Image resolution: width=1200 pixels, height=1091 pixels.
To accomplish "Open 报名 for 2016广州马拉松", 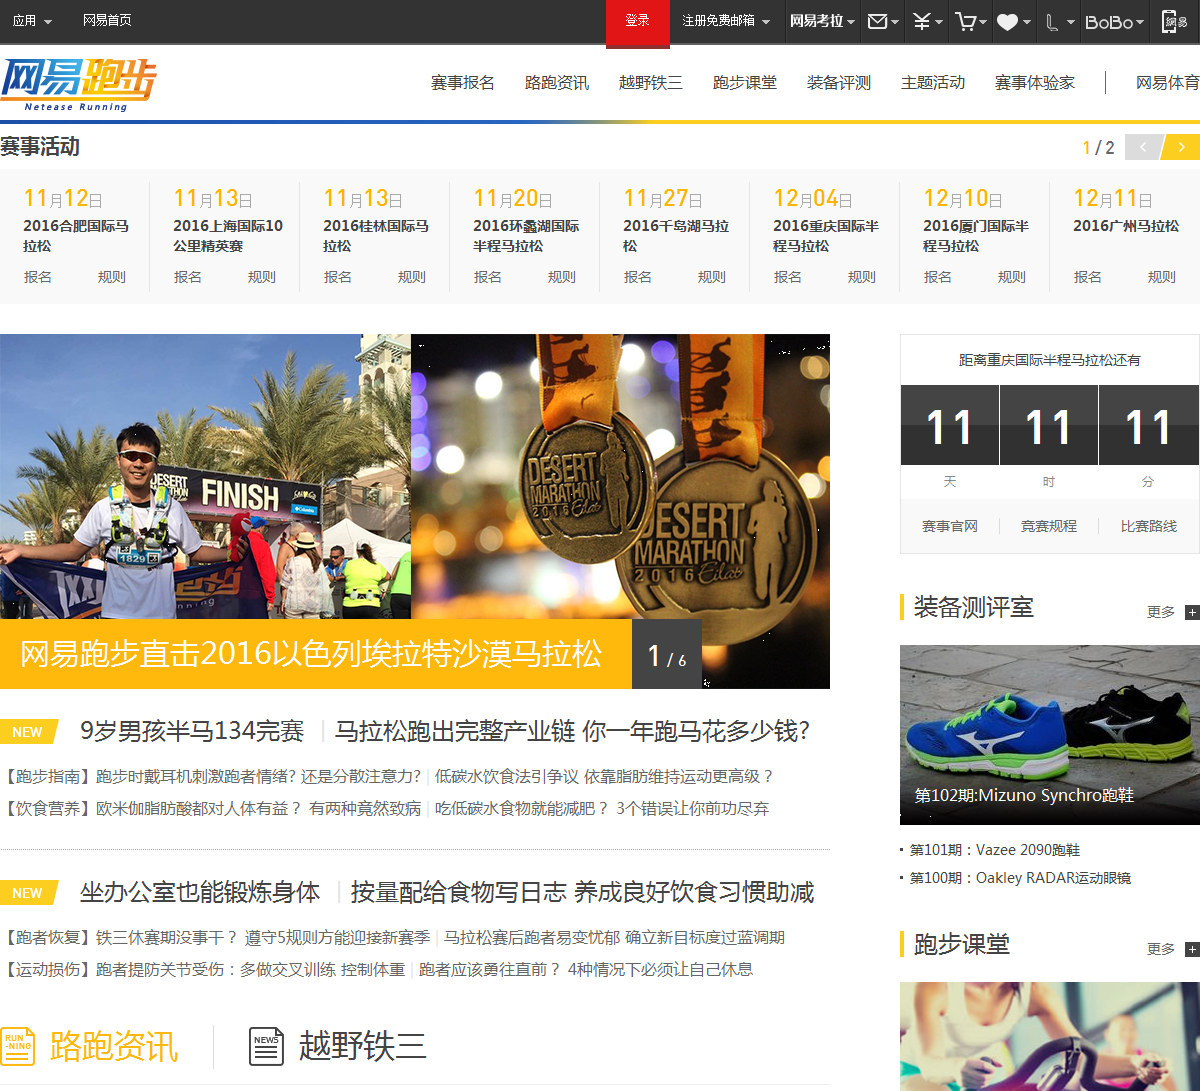I will click(x=1087, y=277).
